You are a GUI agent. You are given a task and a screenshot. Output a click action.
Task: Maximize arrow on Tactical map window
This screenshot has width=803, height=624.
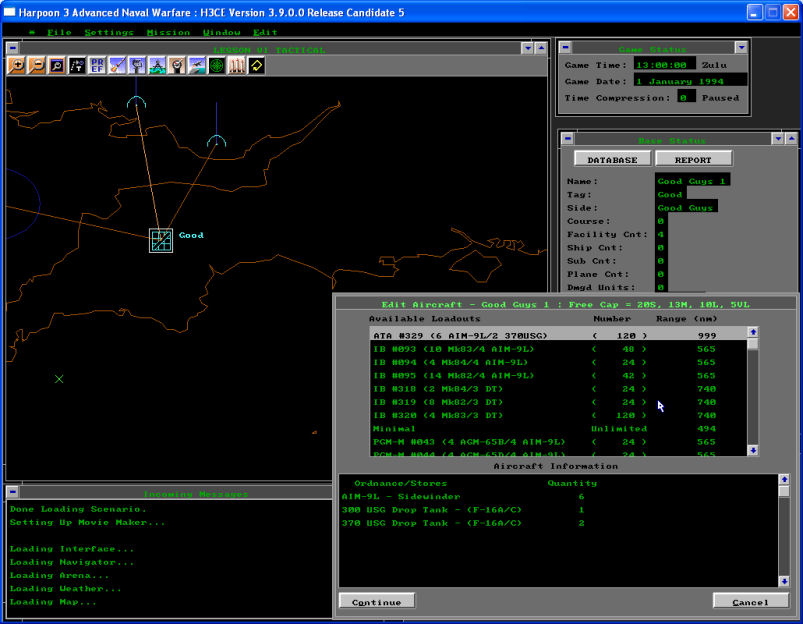(541, 48)
